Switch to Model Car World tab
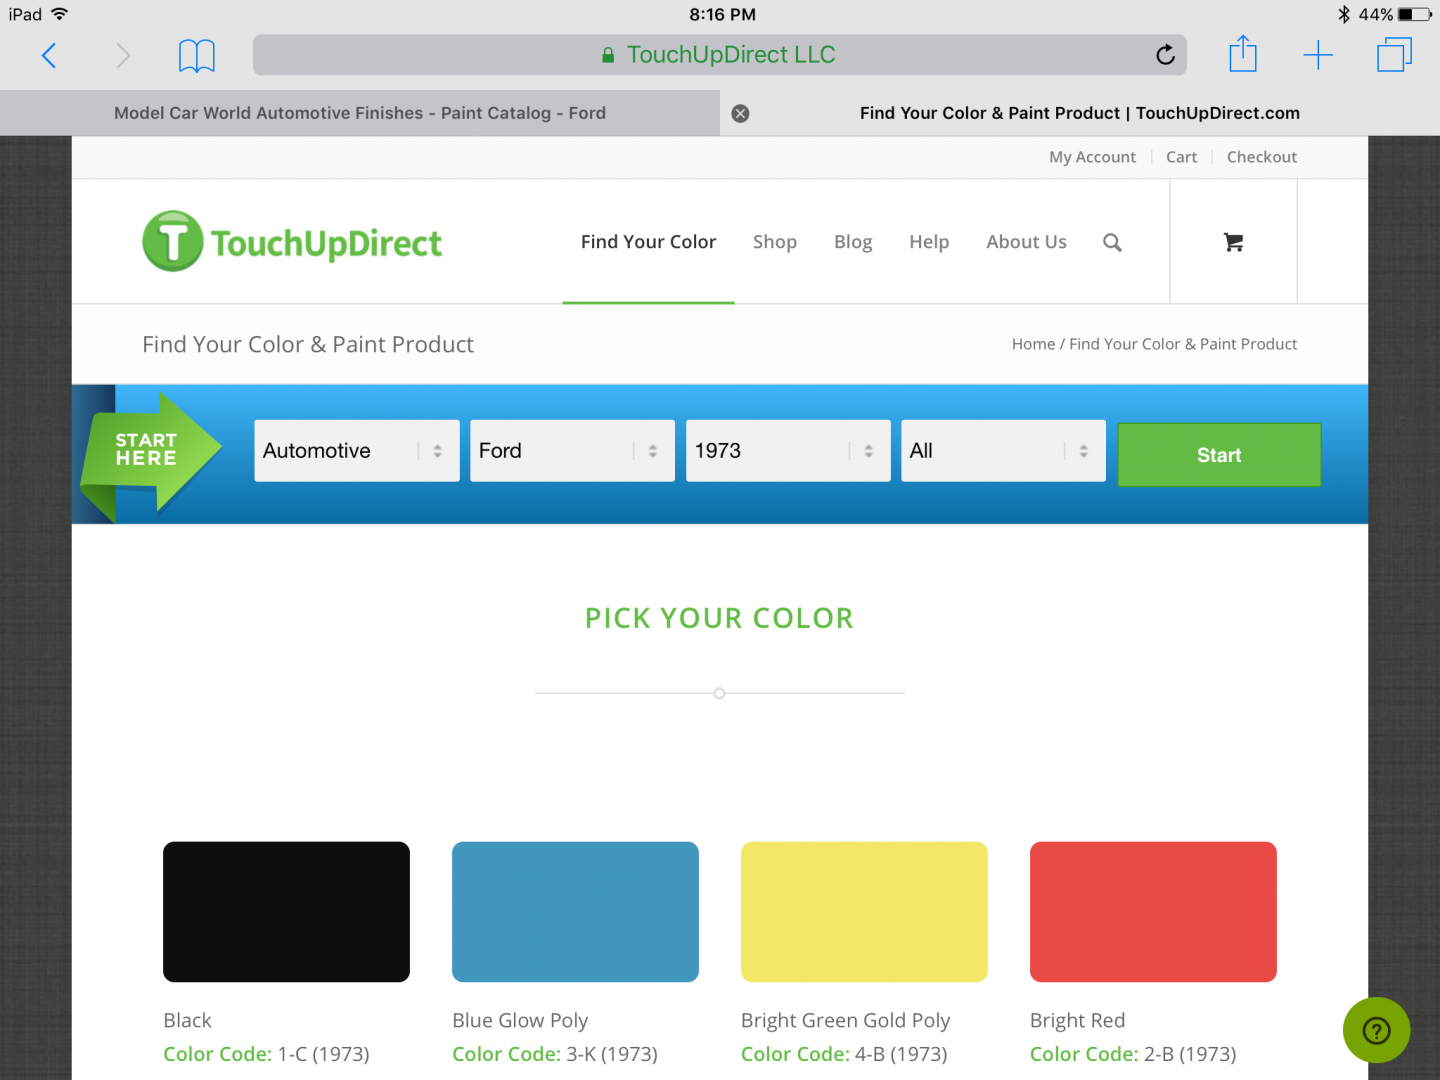The image size is (1440, 1080). (x=360, y=113)
